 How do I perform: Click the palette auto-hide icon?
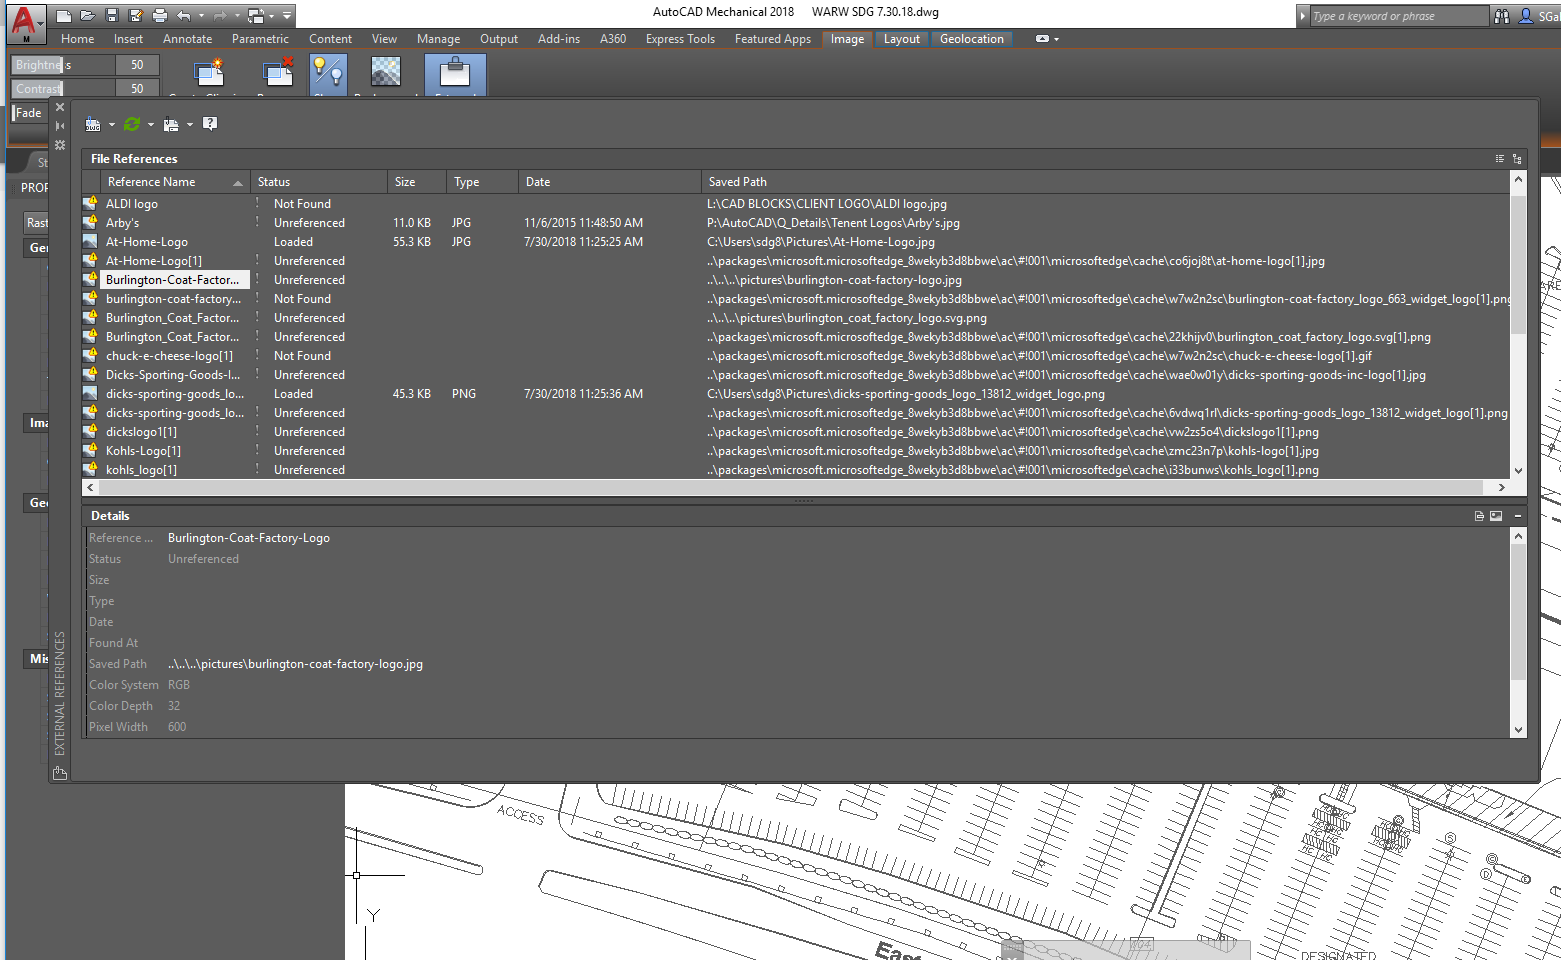tap(60, 126)
